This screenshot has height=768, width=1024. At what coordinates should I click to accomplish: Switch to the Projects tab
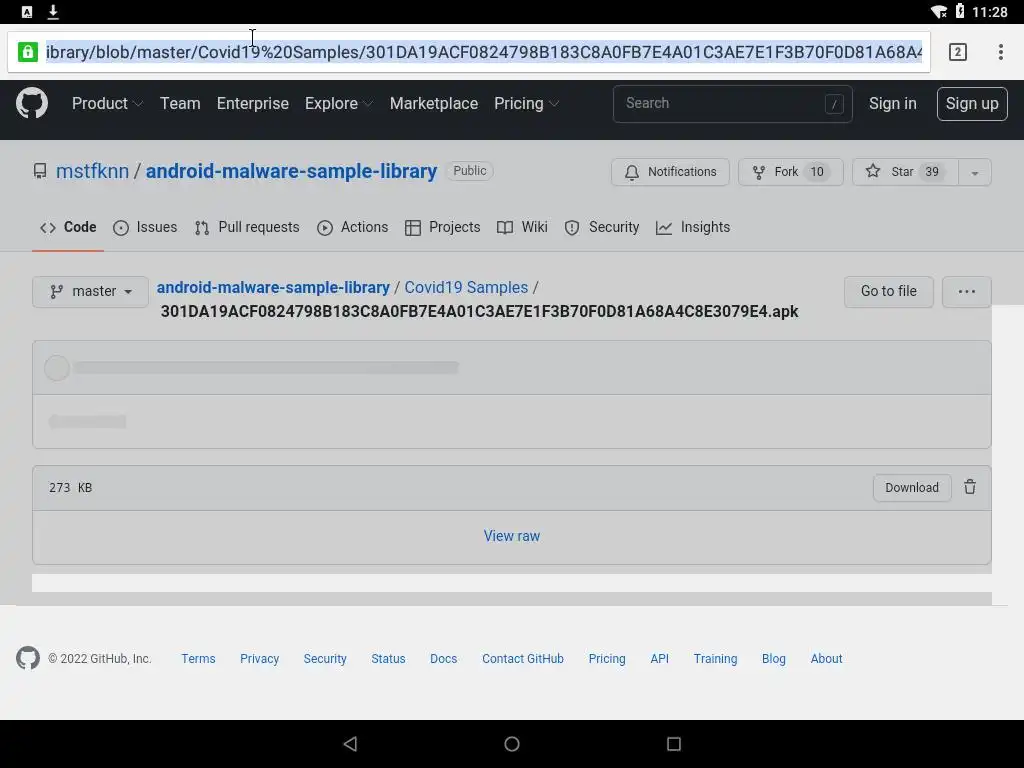click(442, 227)
